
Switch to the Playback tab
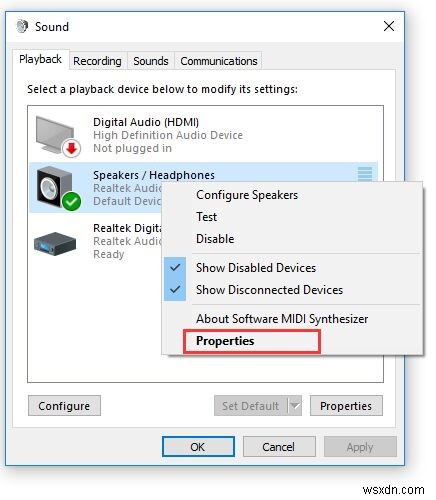point(40,59)
